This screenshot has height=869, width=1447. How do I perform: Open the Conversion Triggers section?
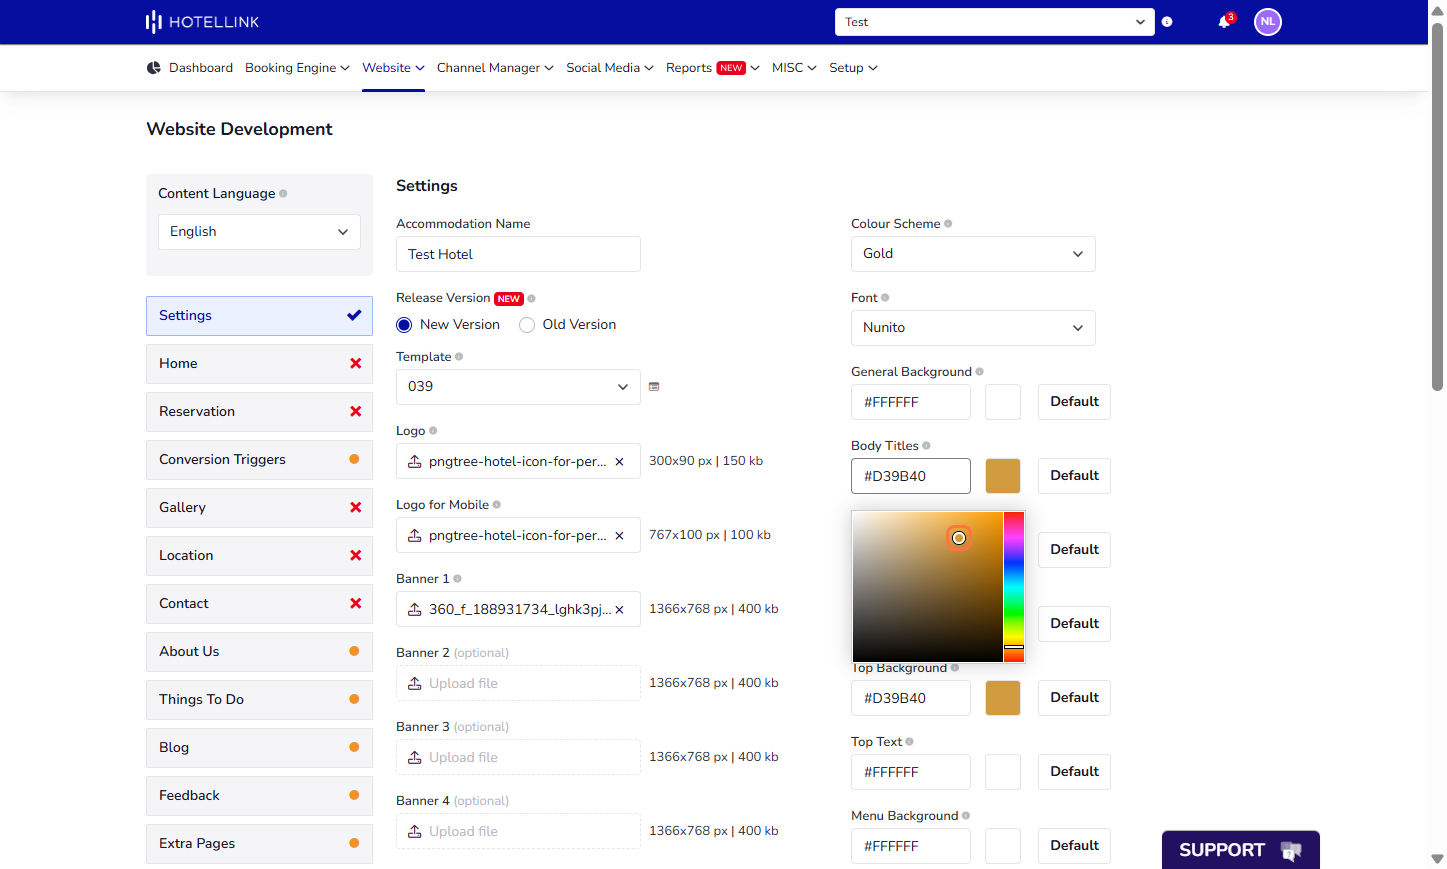(x=259, y=460)
